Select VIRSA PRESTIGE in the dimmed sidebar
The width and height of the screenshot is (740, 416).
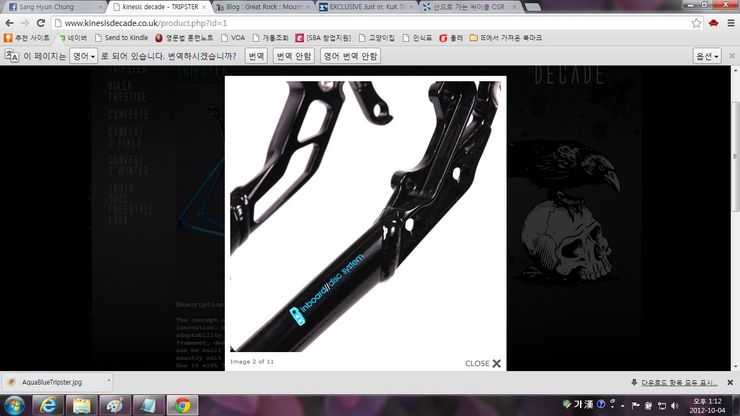pos(127,92)
